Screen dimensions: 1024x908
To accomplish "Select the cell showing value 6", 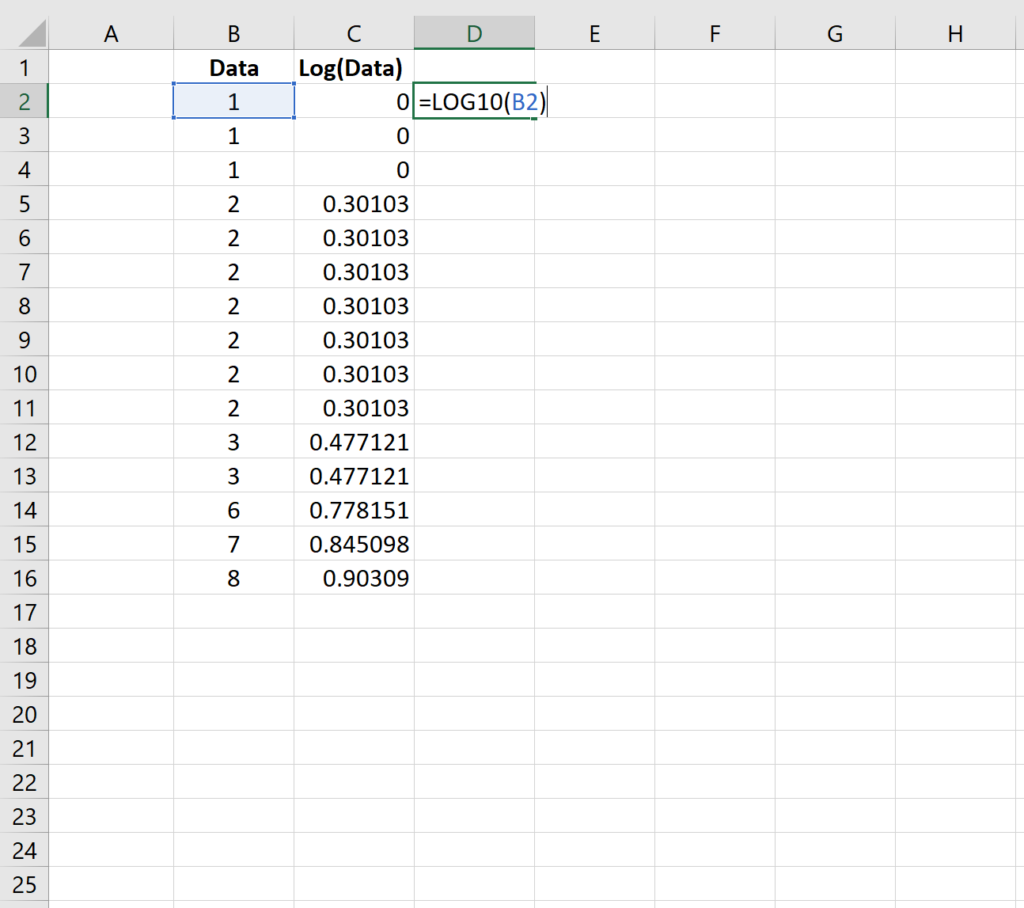I will [x=233, y=510].
